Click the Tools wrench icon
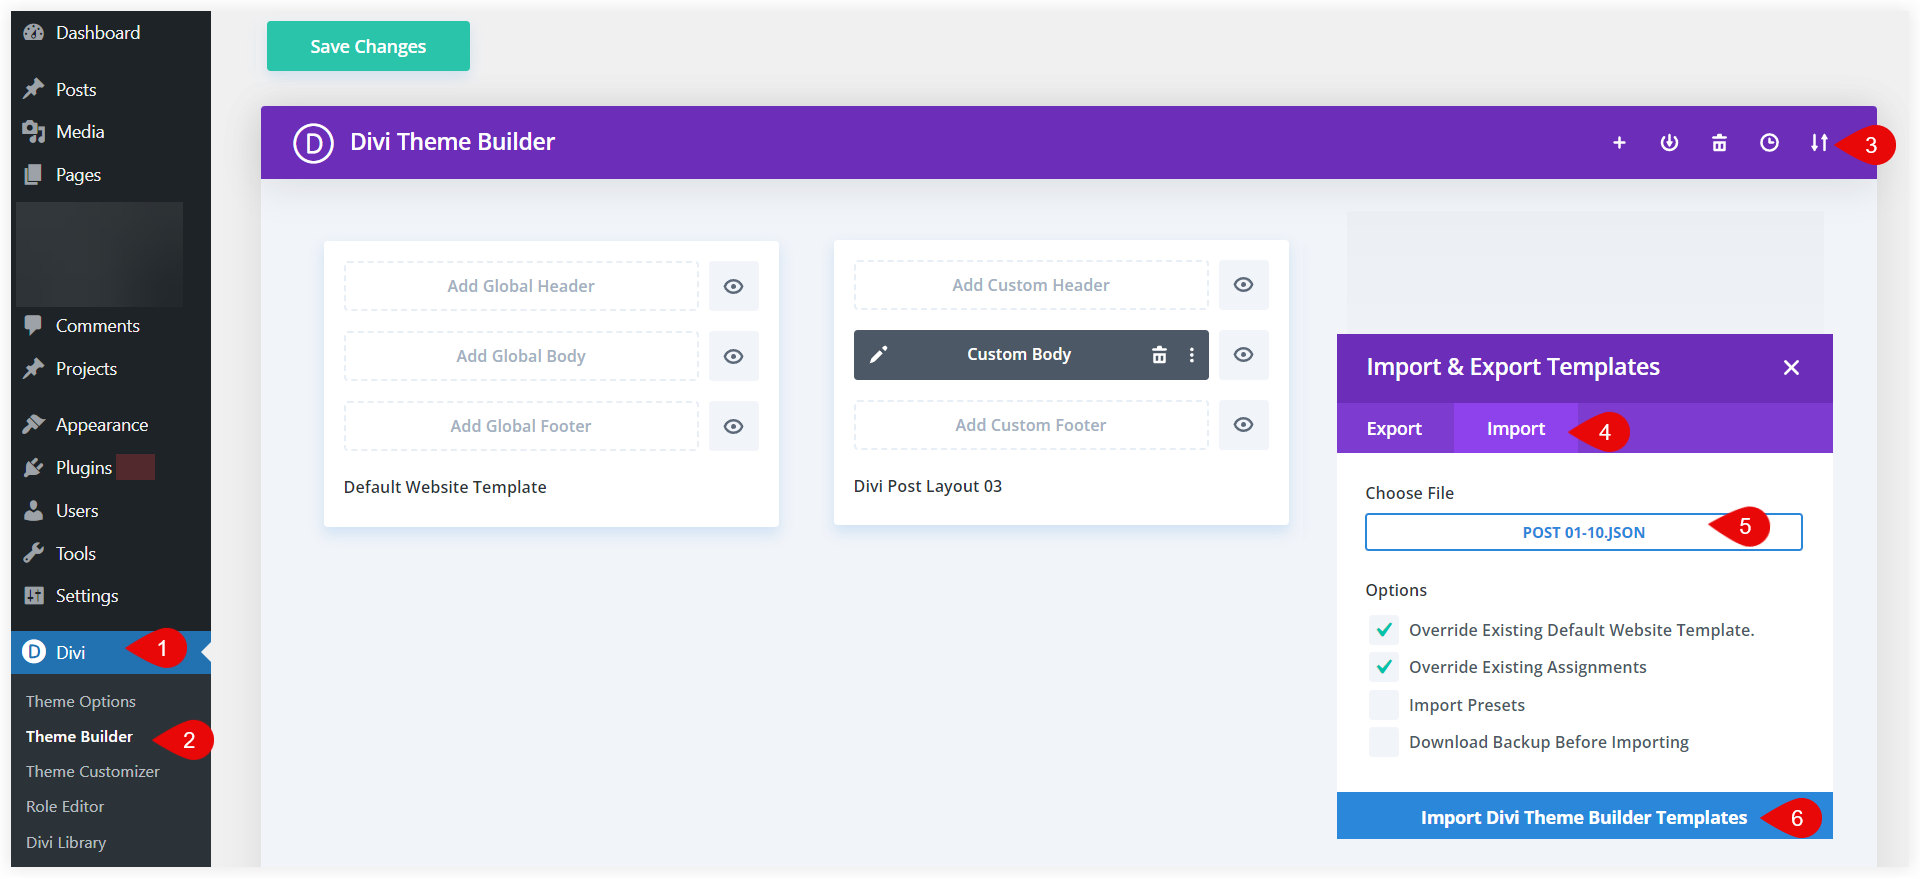Viewport: 1921px width, 879px height. point(34,553)
